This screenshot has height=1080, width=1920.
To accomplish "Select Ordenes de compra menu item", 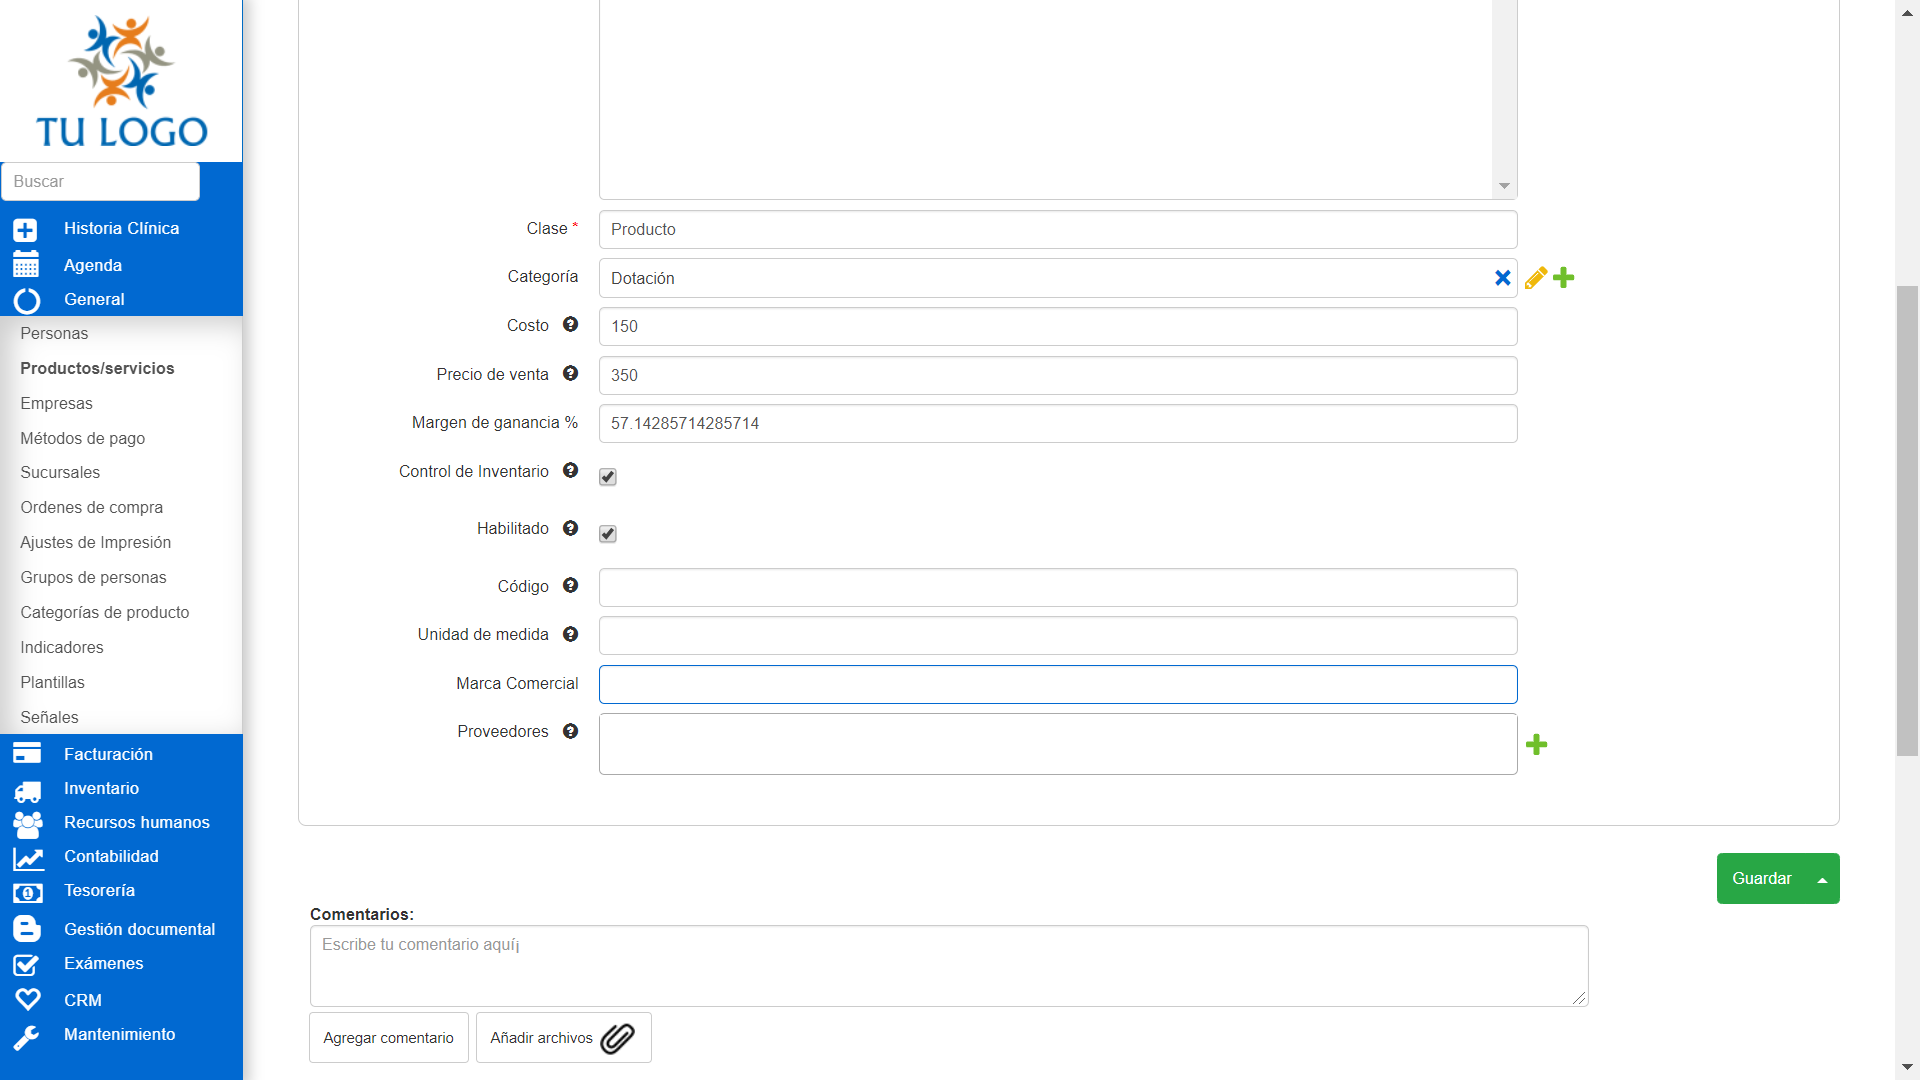I will pos(91,507).
